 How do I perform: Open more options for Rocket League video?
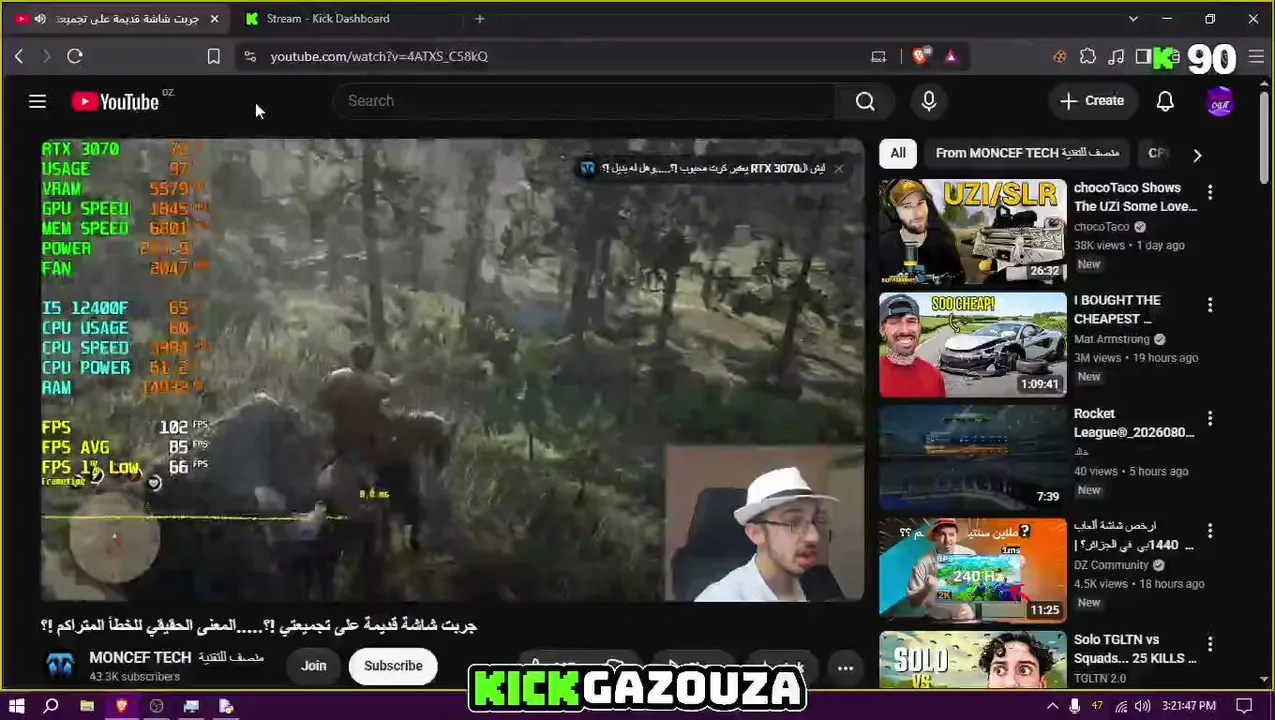pyautogui.click(x=1210, y=418)
